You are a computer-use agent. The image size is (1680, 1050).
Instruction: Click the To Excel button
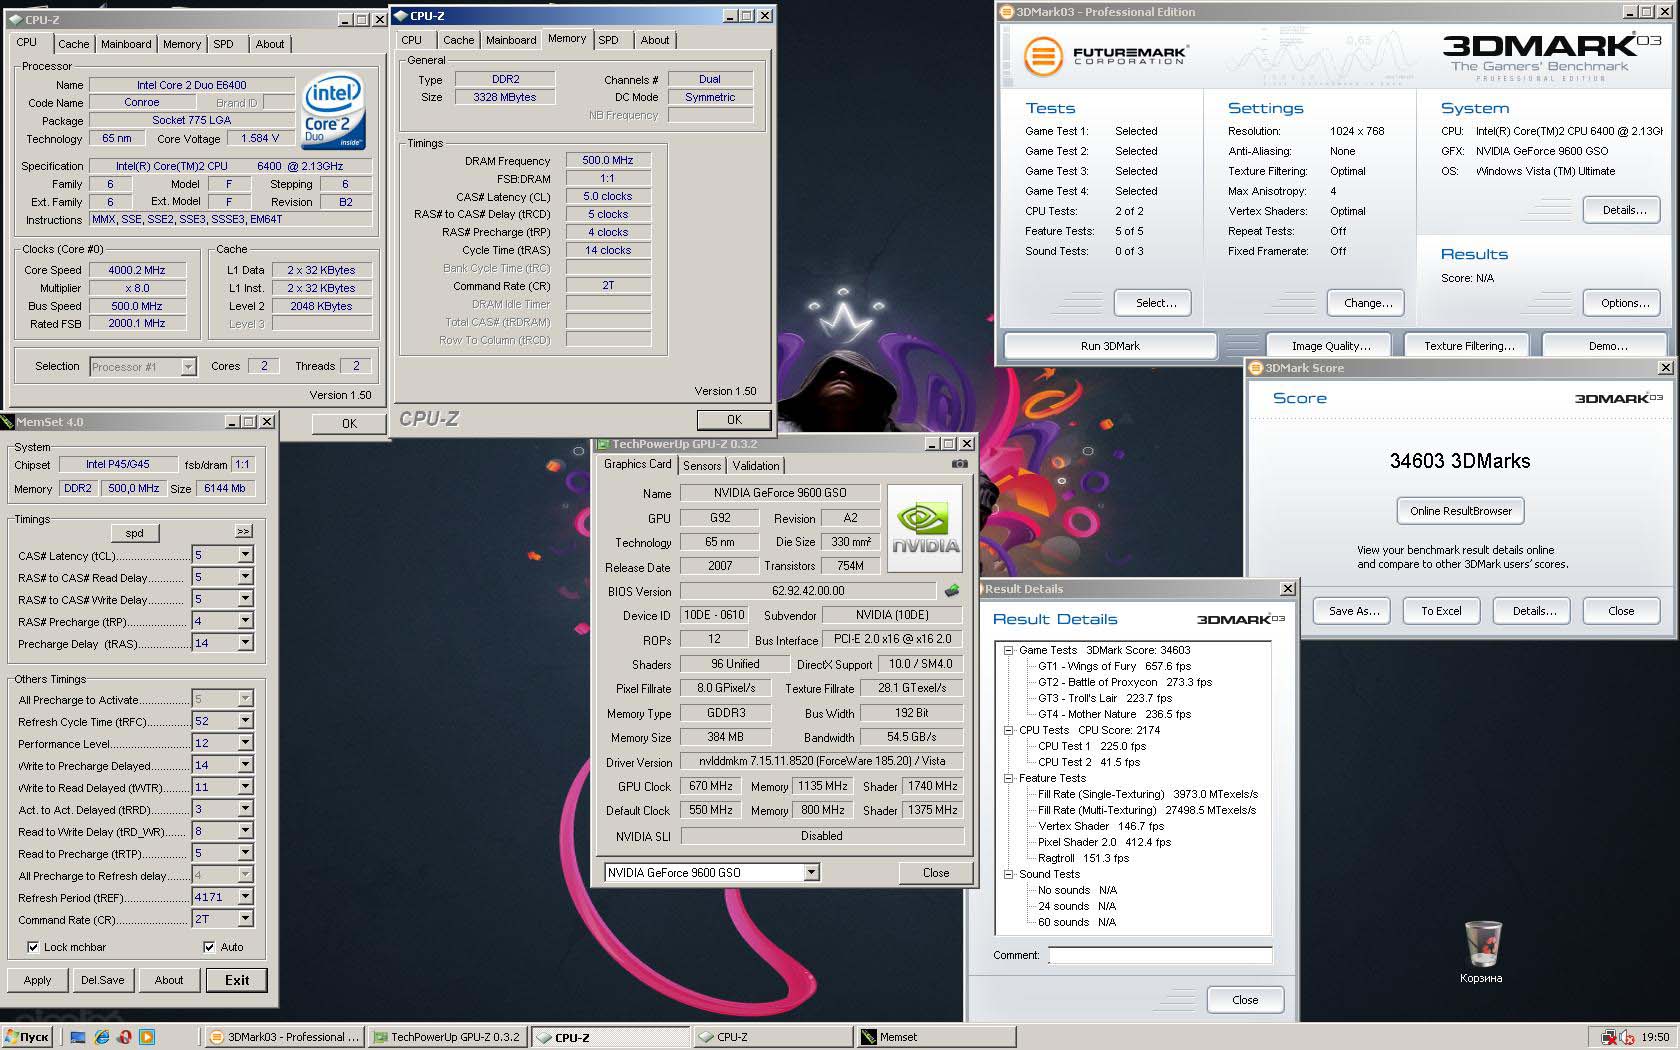click(1441, 611)
